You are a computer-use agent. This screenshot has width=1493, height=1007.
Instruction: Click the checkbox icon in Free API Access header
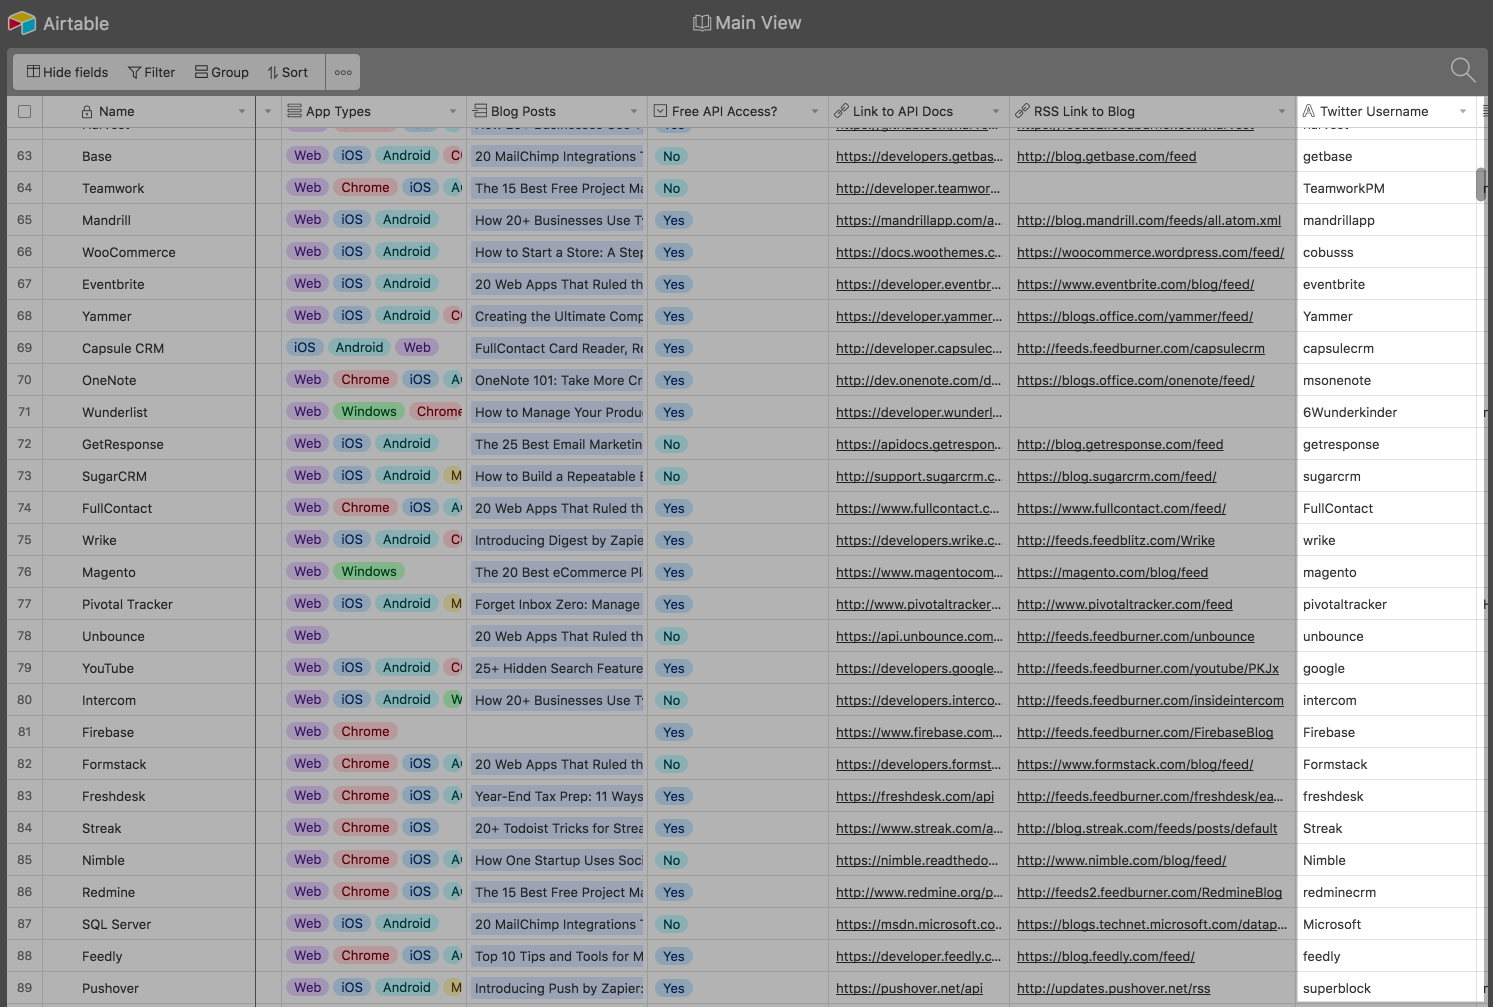point(660,111)
